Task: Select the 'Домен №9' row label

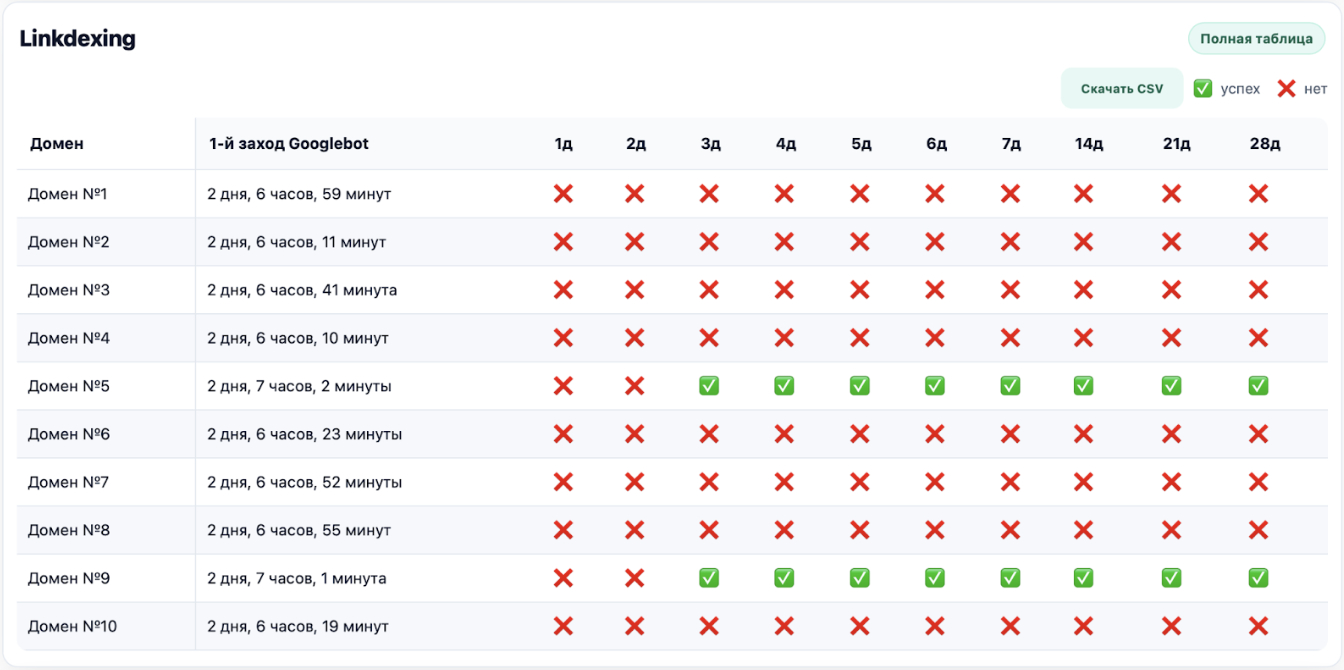Action: click(68, 578)
